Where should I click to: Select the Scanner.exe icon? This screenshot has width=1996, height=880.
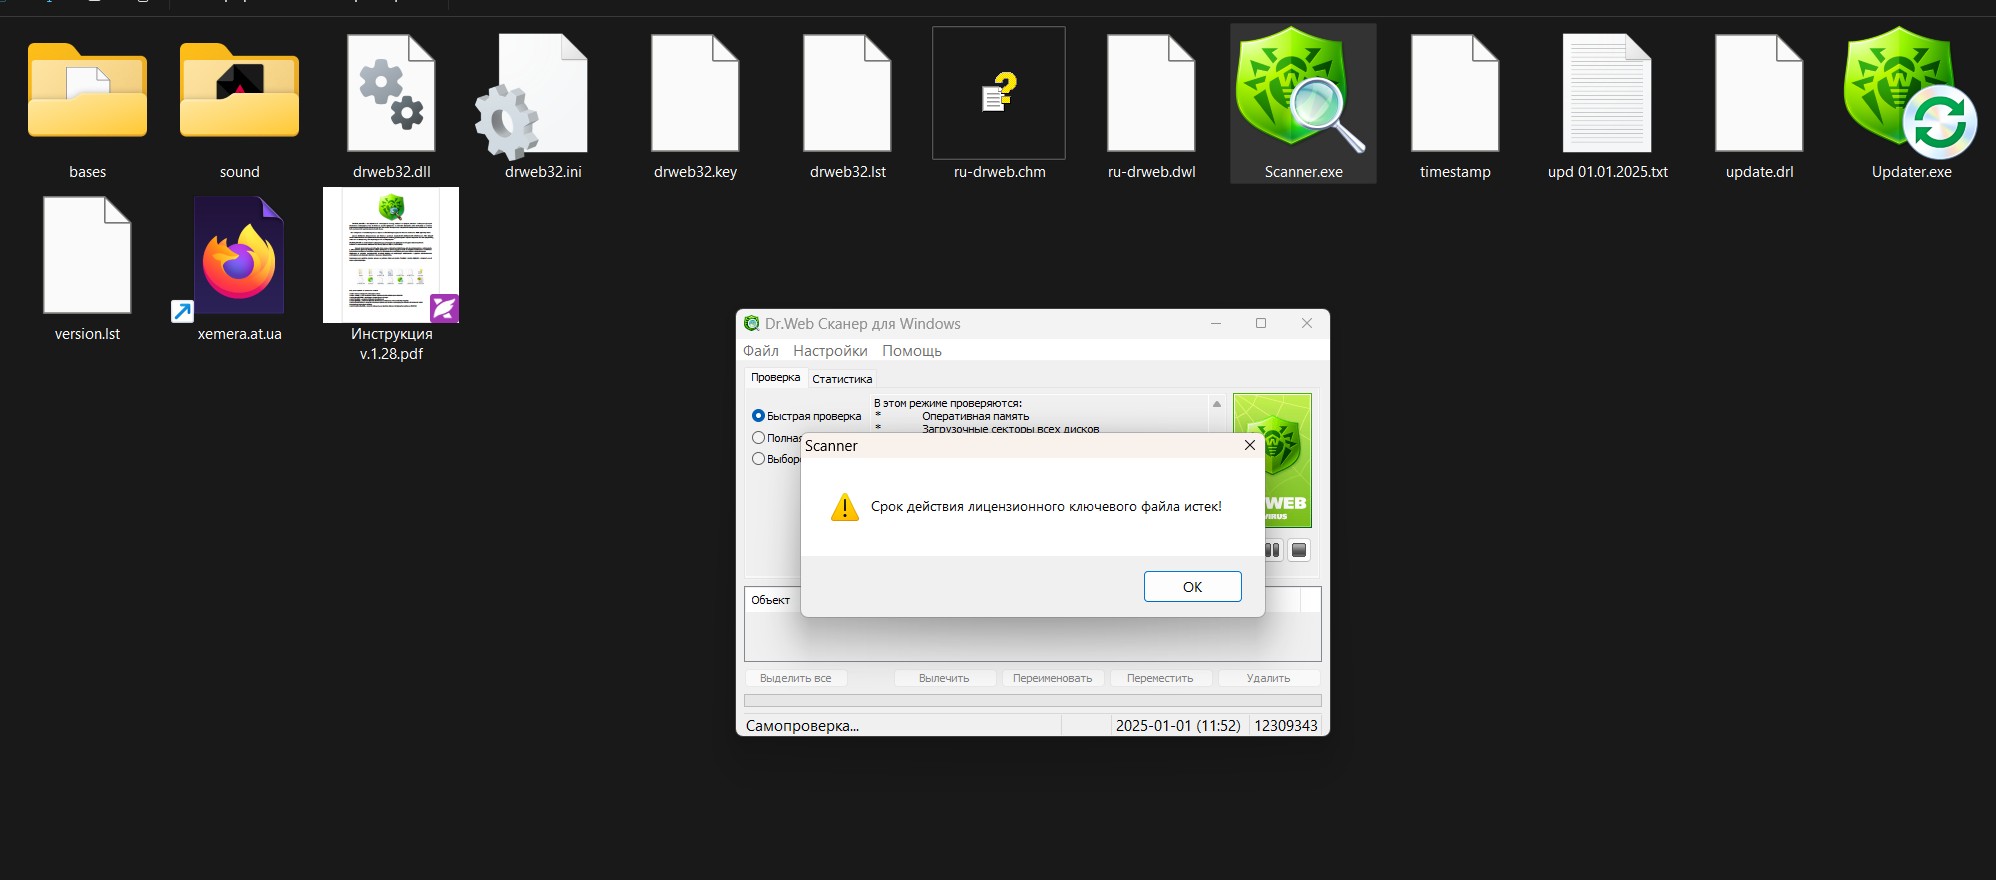(x=1302, y=95)
